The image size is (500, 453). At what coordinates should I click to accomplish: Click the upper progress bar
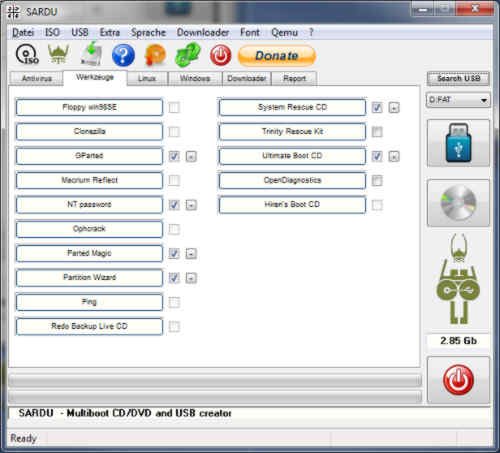point(215,380)
